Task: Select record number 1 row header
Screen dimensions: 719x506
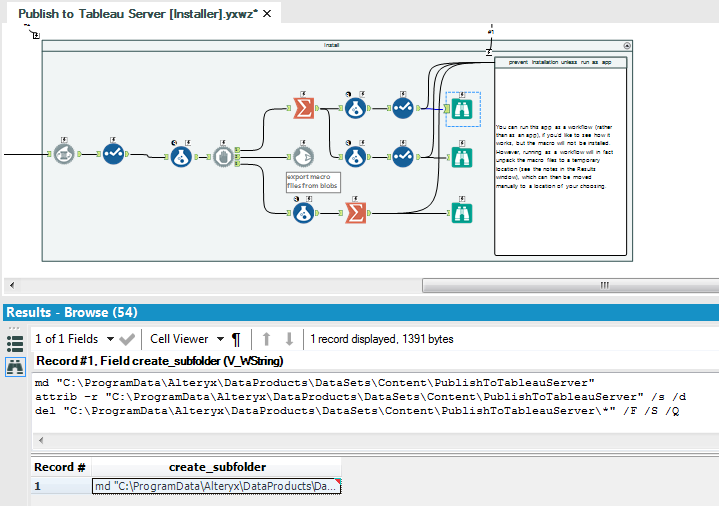Action: [61, 486]
